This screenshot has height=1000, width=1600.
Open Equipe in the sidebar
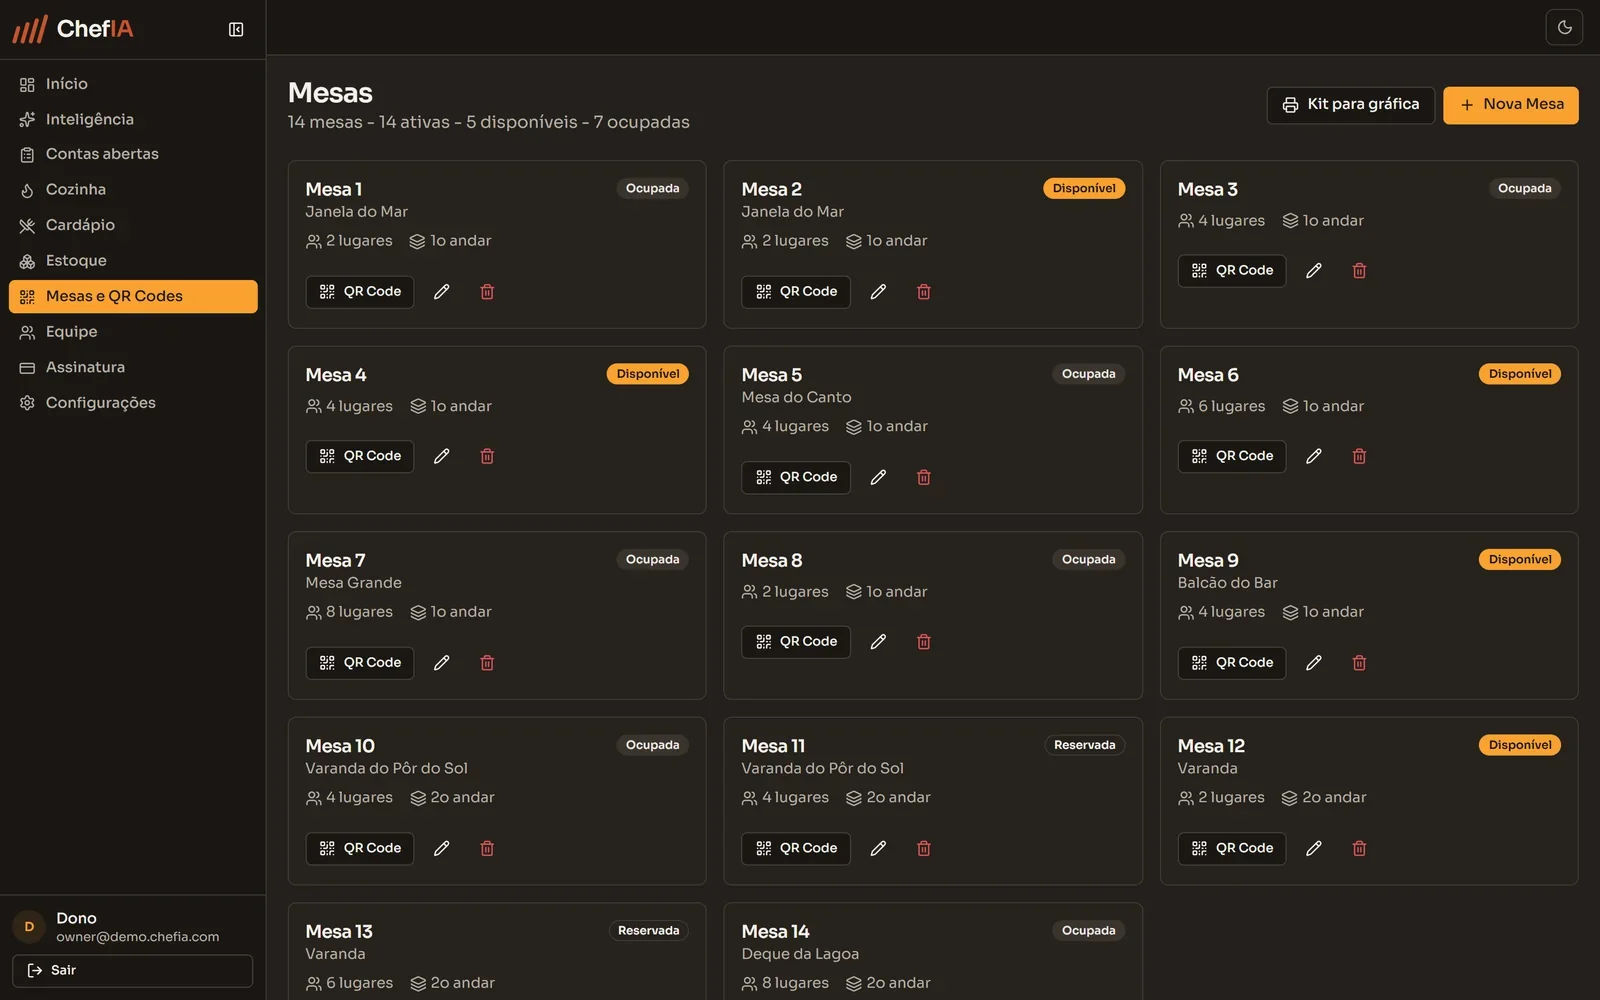(x=133, y=332)
